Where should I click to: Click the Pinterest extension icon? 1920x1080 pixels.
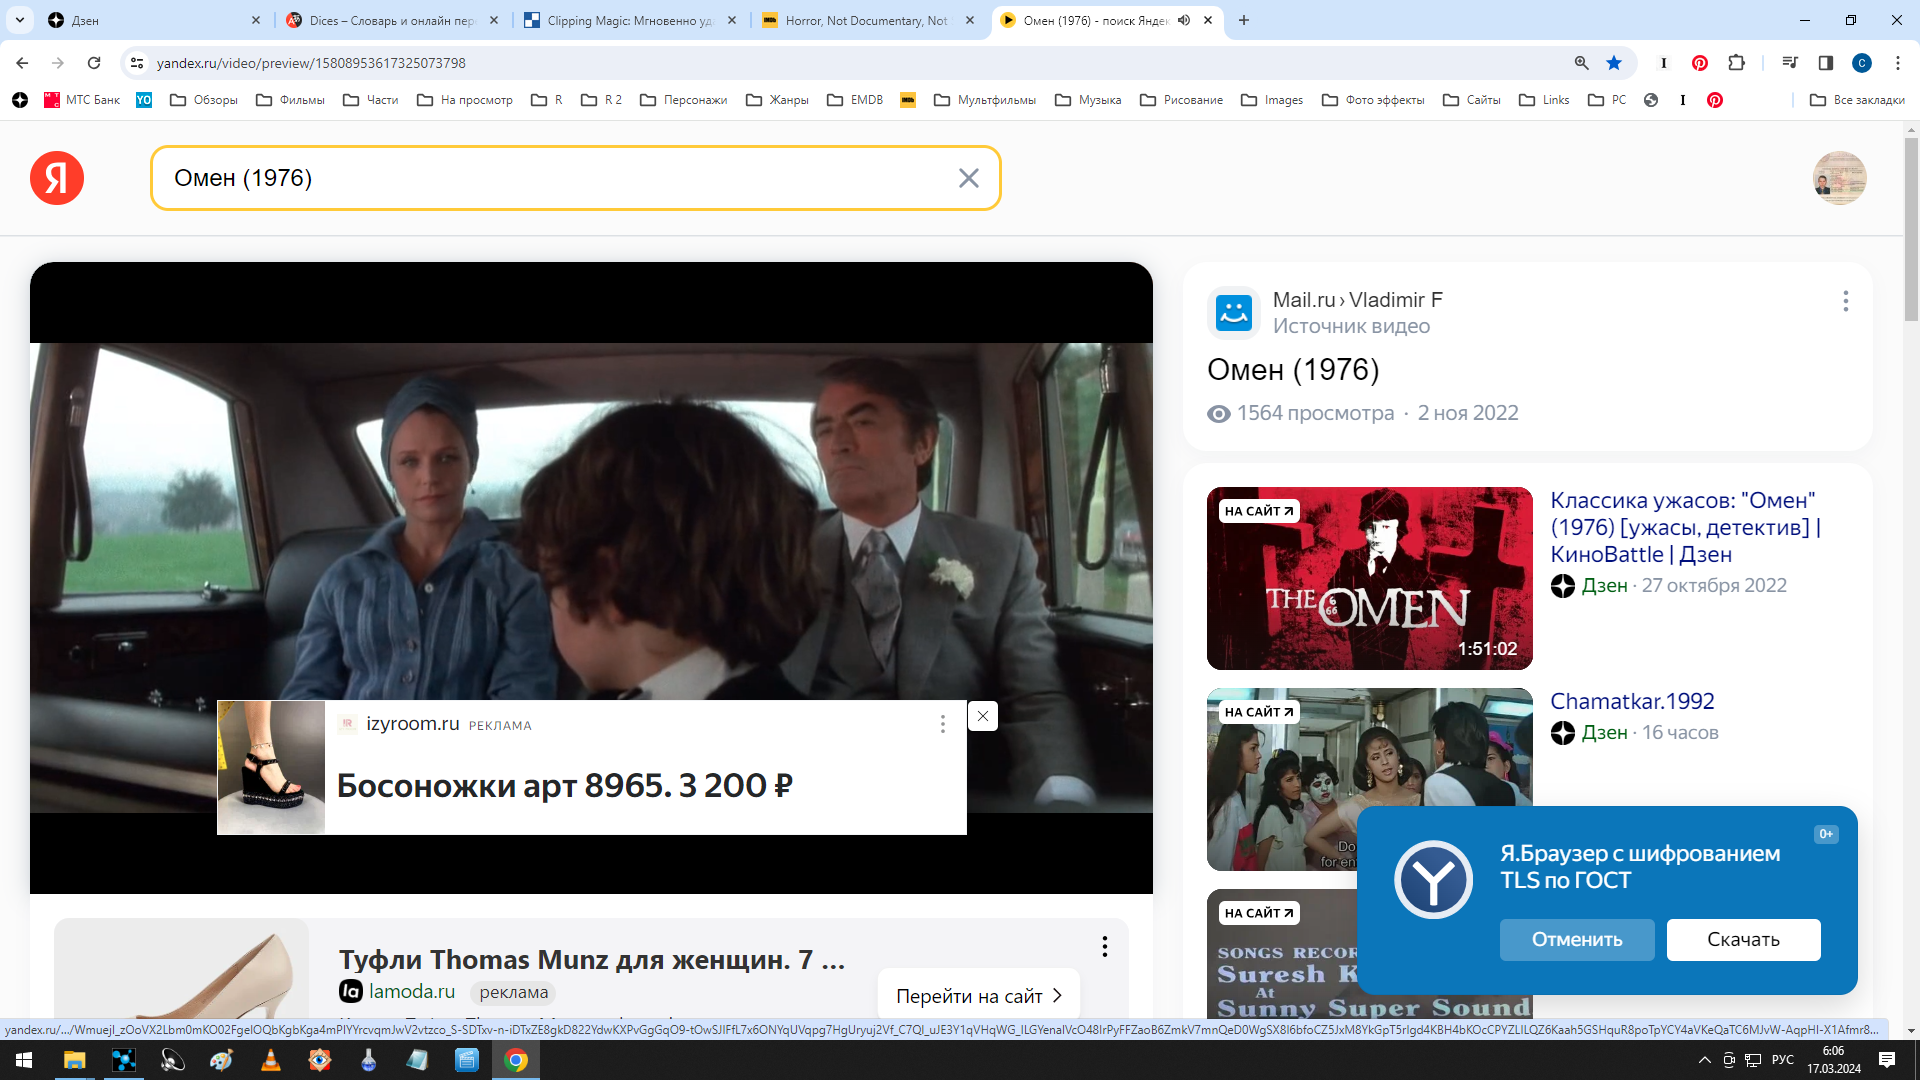(1699, 63)
